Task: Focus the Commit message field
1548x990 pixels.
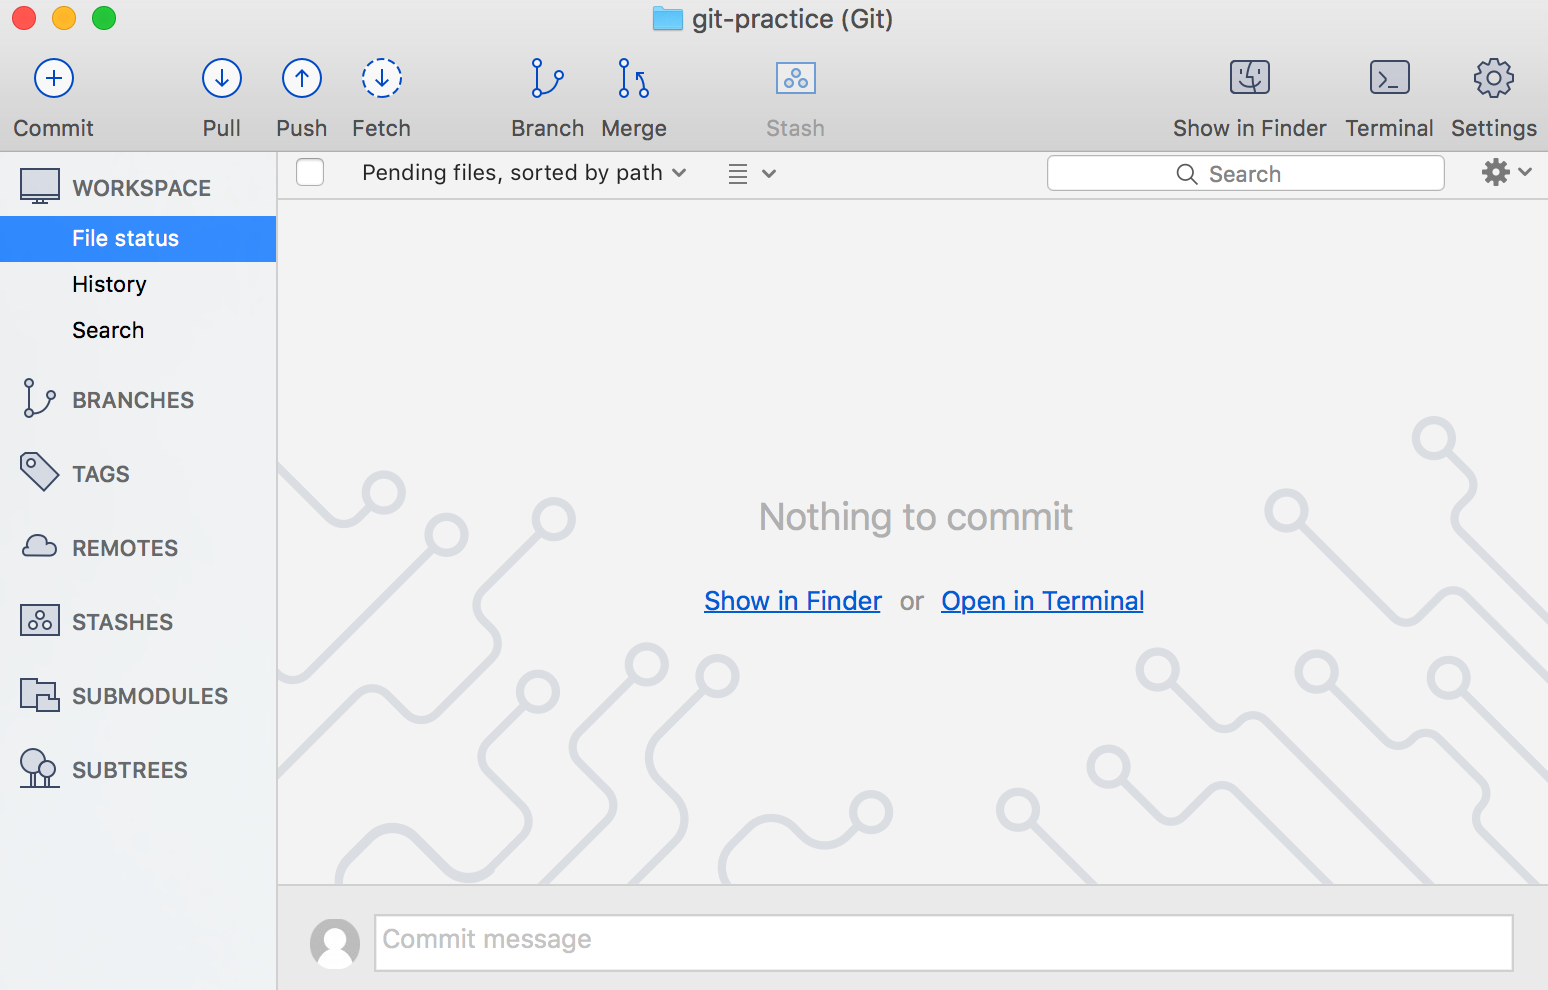Action: click(943, 942)
